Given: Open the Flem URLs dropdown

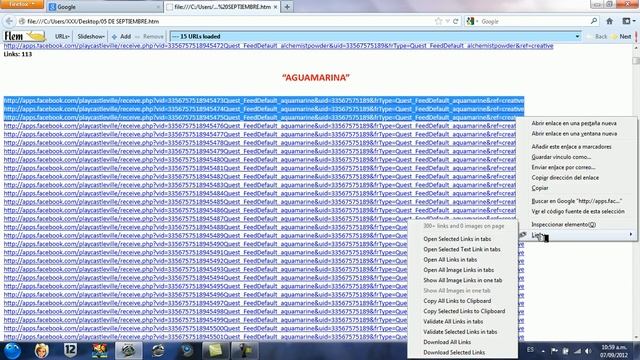Looking at the screenshot, I should click(x=62, y=36).
